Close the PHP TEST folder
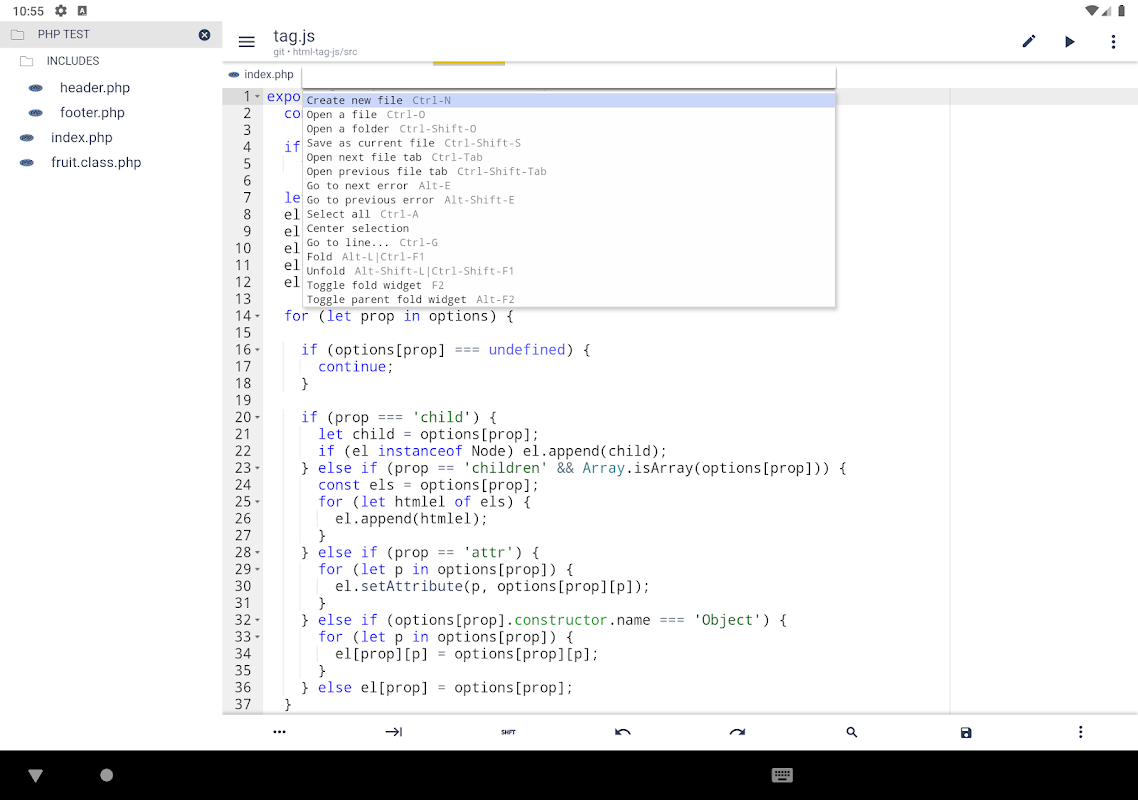 205,35
